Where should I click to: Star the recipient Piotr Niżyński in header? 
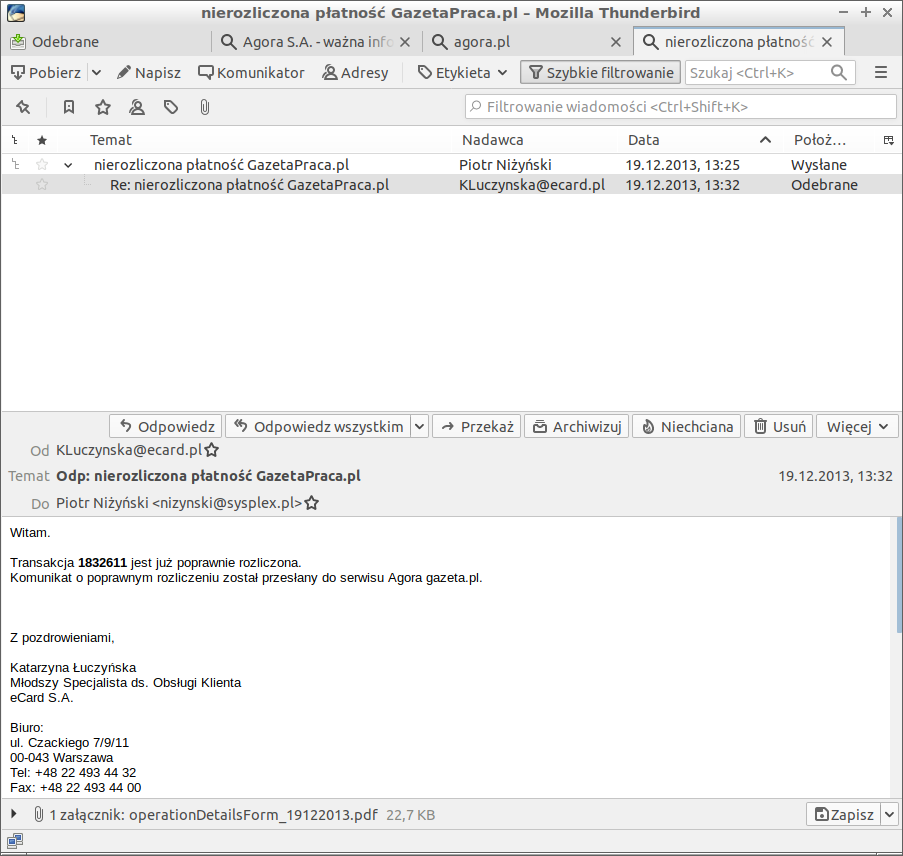click(x=312, y=503)
